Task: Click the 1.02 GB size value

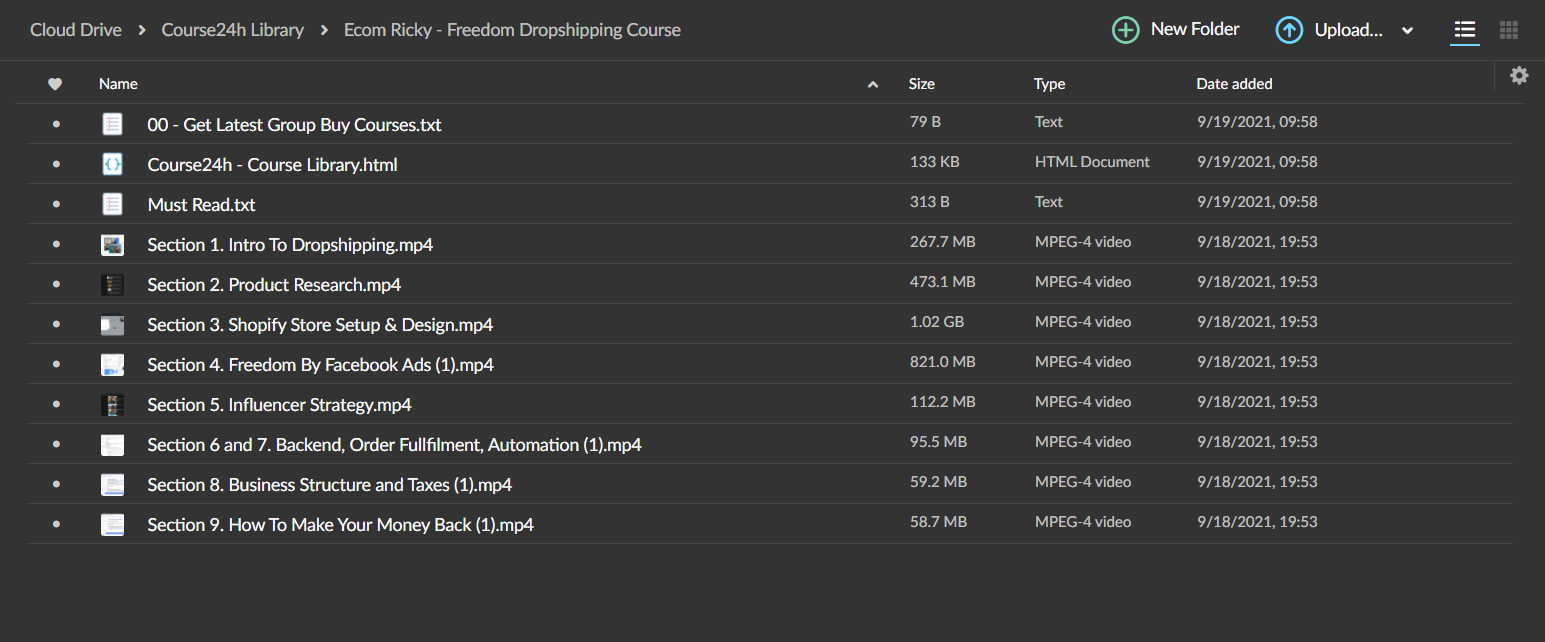Action: coord(938,322)
